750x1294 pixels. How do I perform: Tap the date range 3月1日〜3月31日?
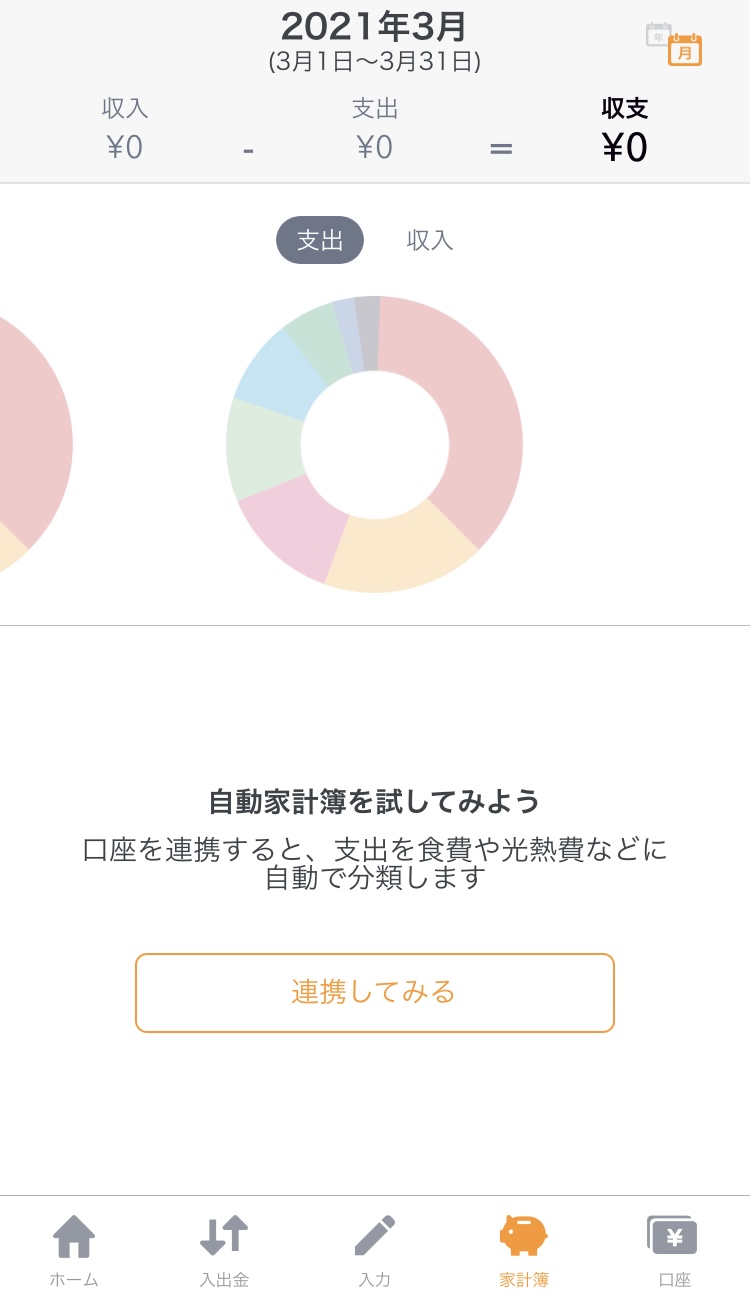click(375, 62)
